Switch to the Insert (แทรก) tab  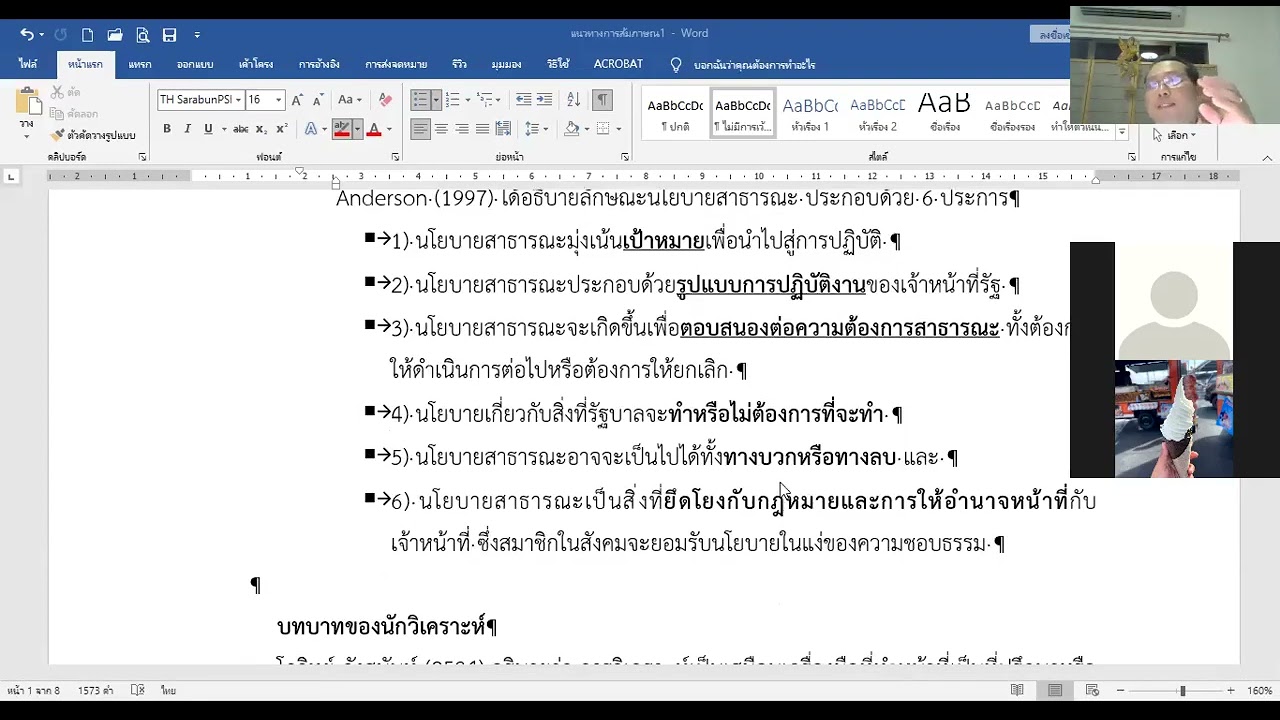(x=140, y=64)
